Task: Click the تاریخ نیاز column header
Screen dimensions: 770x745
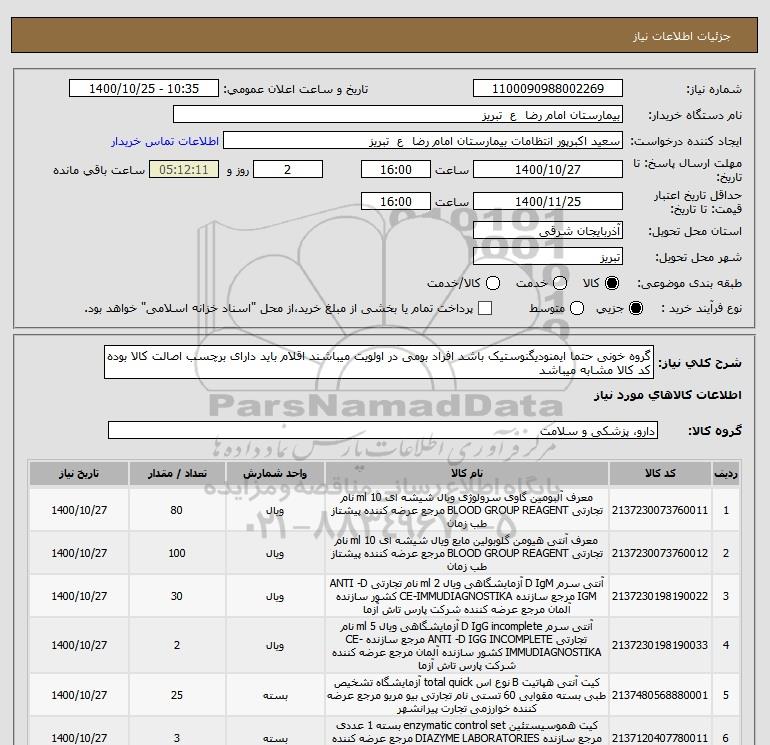Action: pyautogui.click(x=79, y=473)
